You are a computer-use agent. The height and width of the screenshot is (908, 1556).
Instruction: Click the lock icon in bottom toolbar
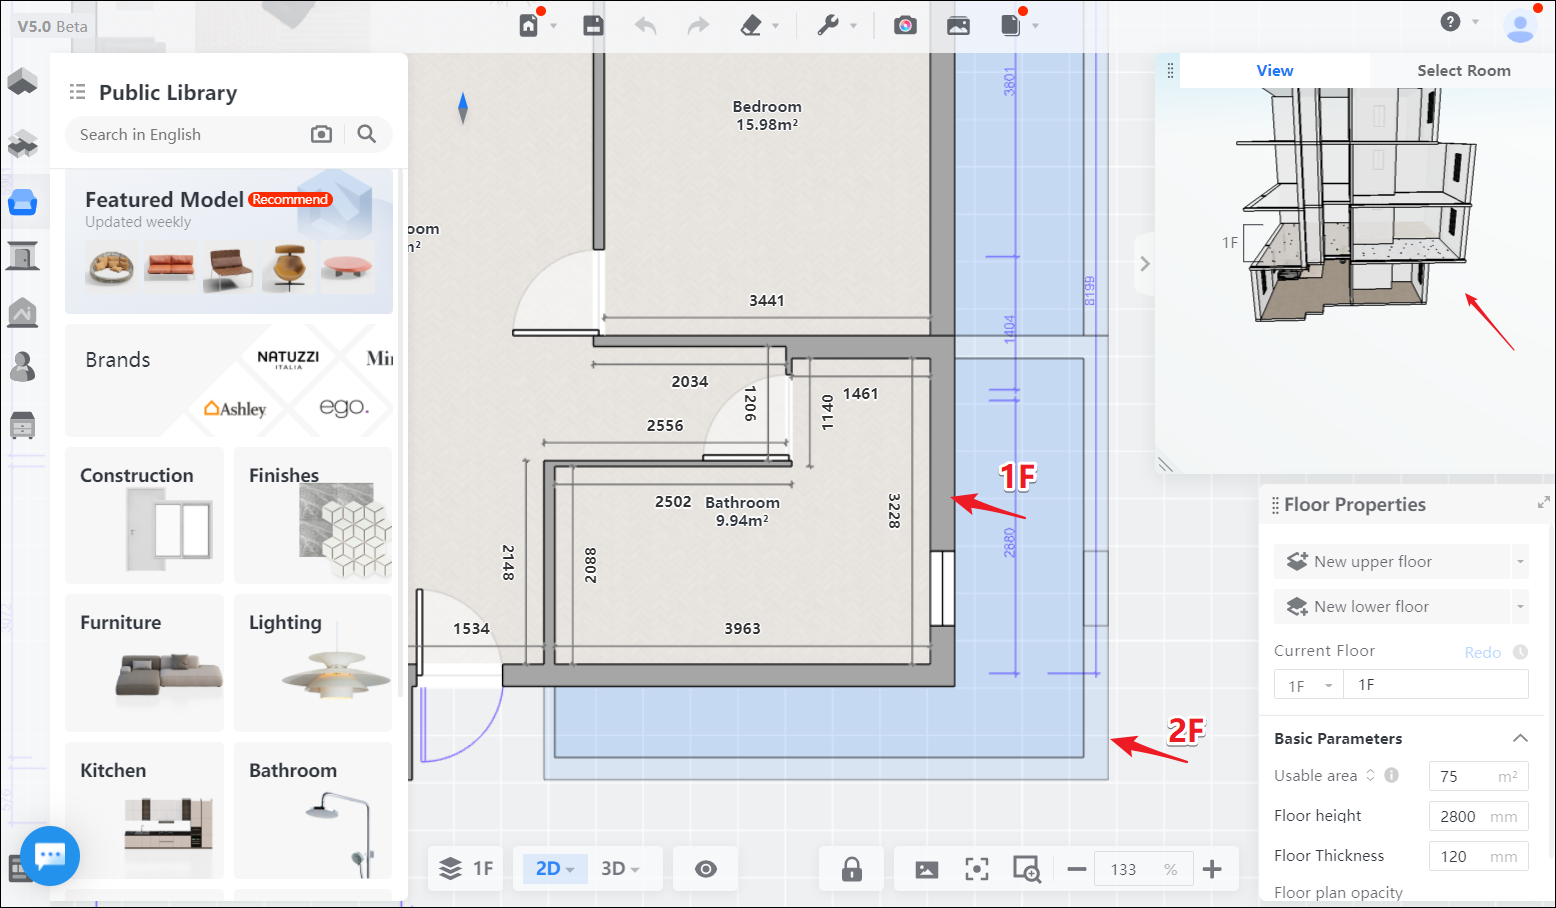pos(852,869)
